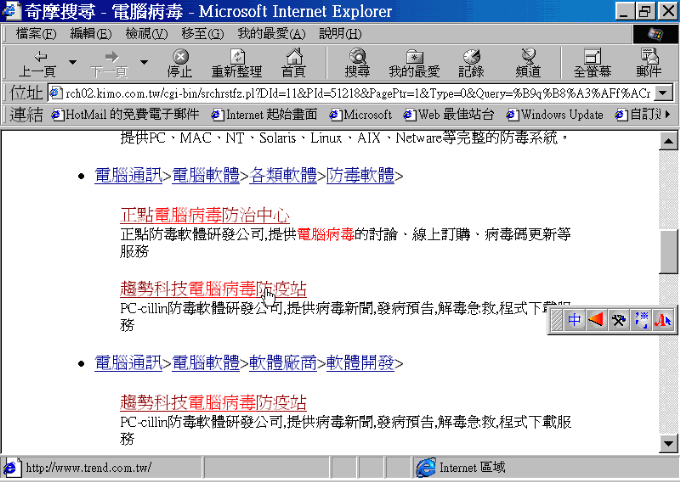Click the status bar trend.com.tw URL

[x=88, y=468]
